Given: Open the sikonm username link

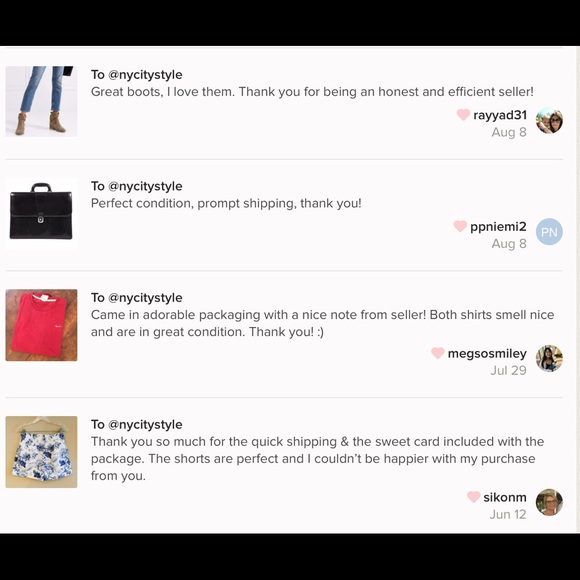Looking at the screenshot, I should pyautogui.click(x=505, y=497).
